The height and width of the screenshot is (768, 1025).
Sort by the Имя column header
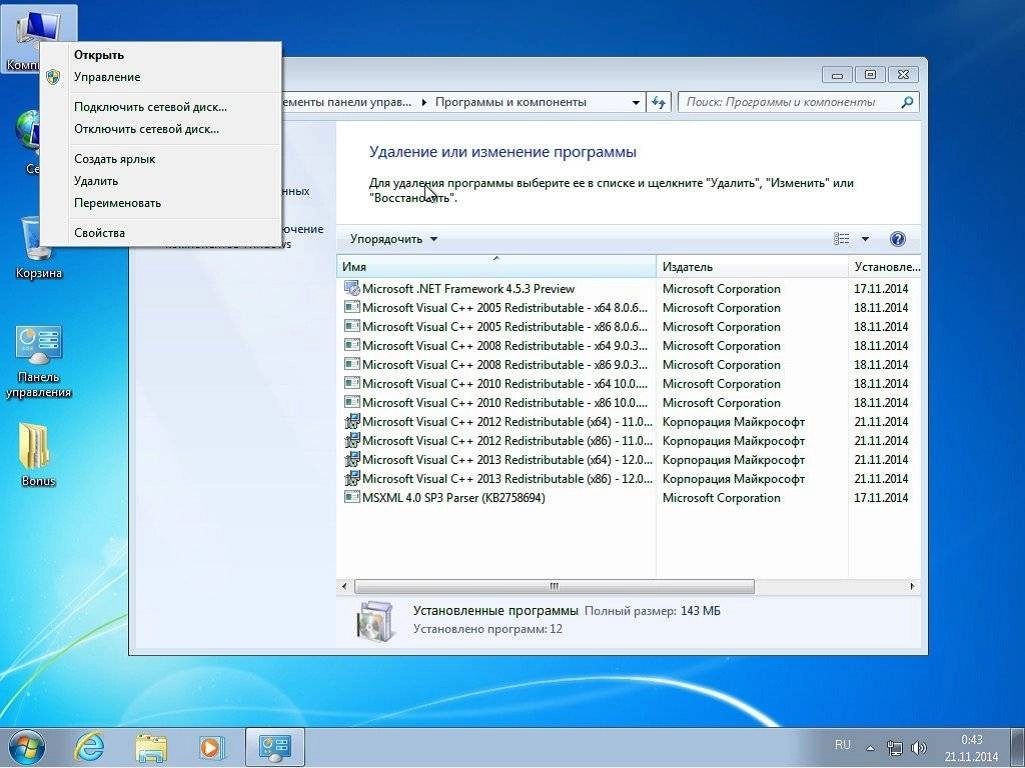tap(497, 267)
